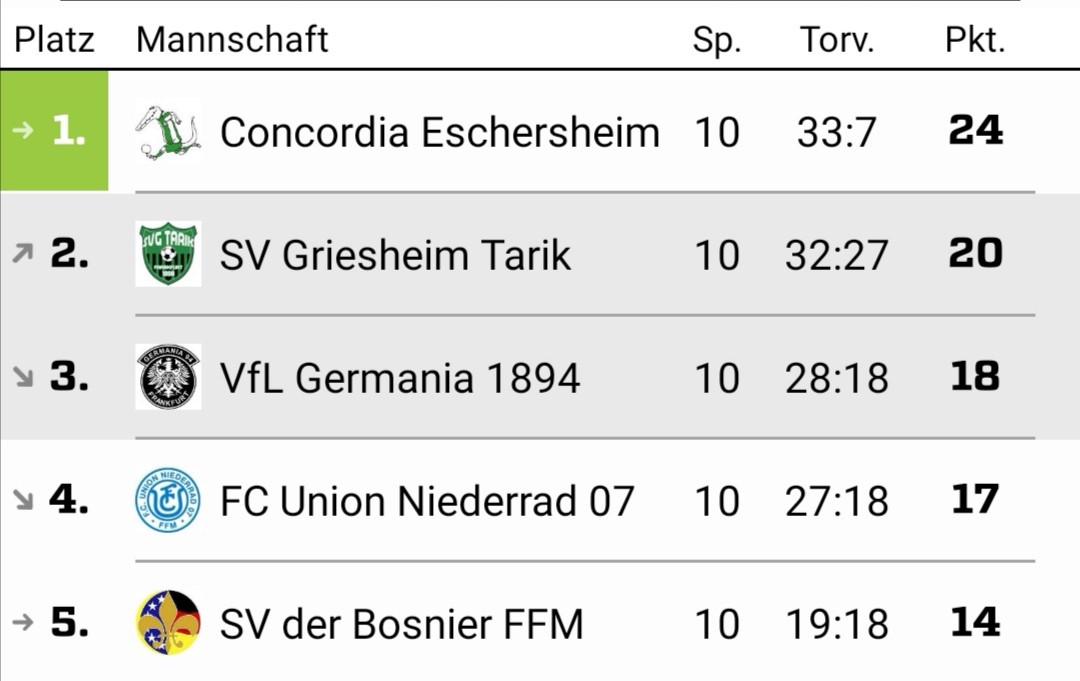Image resolution: width=1080 pixels, height=681 pixels.
Task: Open Concordia Eschersheim team page
Action: coord(439,132)
